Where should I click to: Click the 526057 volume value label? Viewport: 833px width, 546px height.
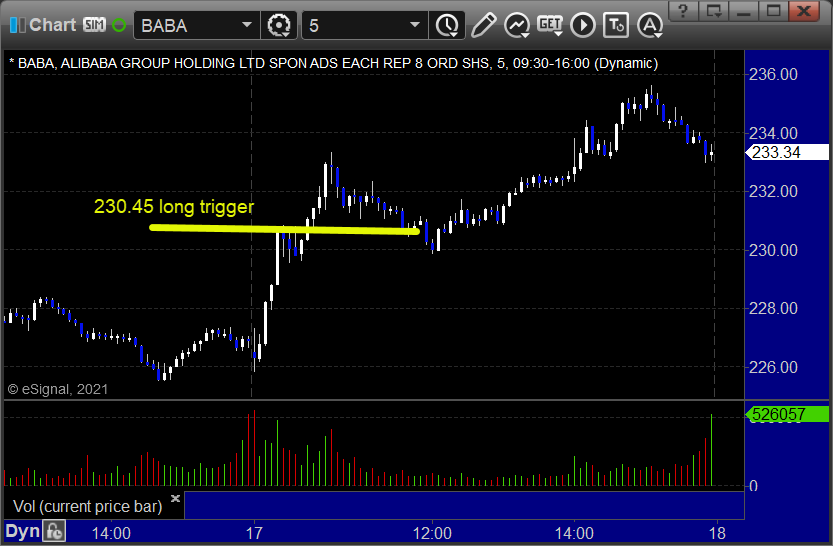pos(787,414)
